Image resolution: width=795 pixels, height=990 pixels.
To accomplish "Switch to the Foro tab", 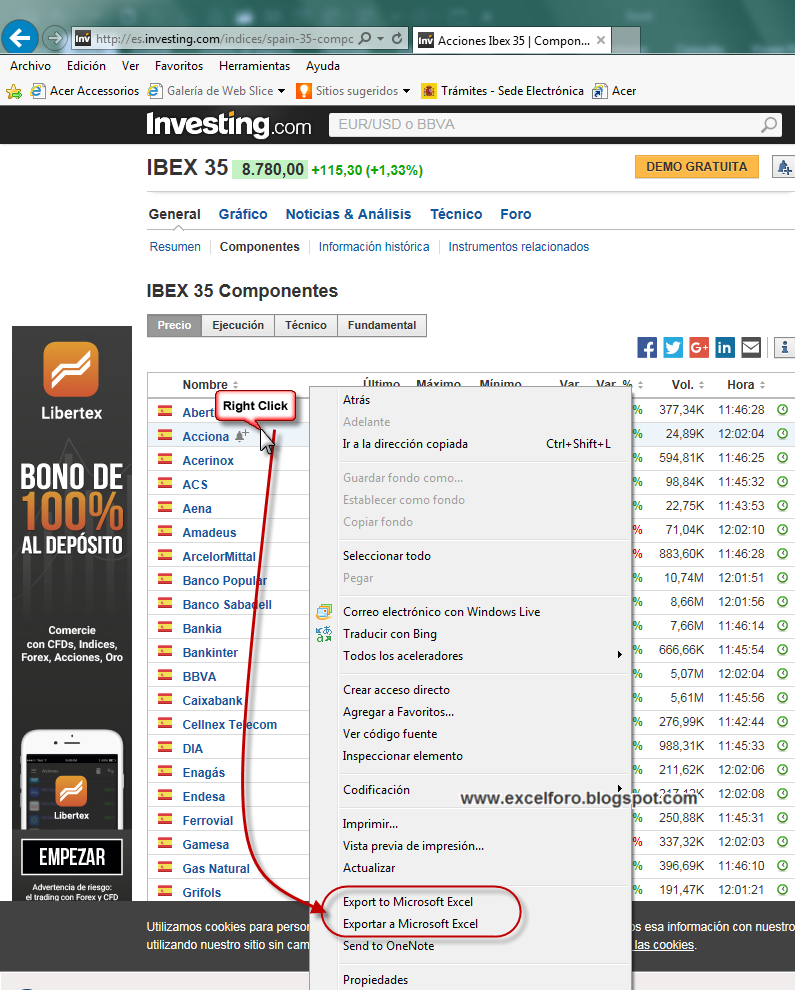I will point(516,214).
